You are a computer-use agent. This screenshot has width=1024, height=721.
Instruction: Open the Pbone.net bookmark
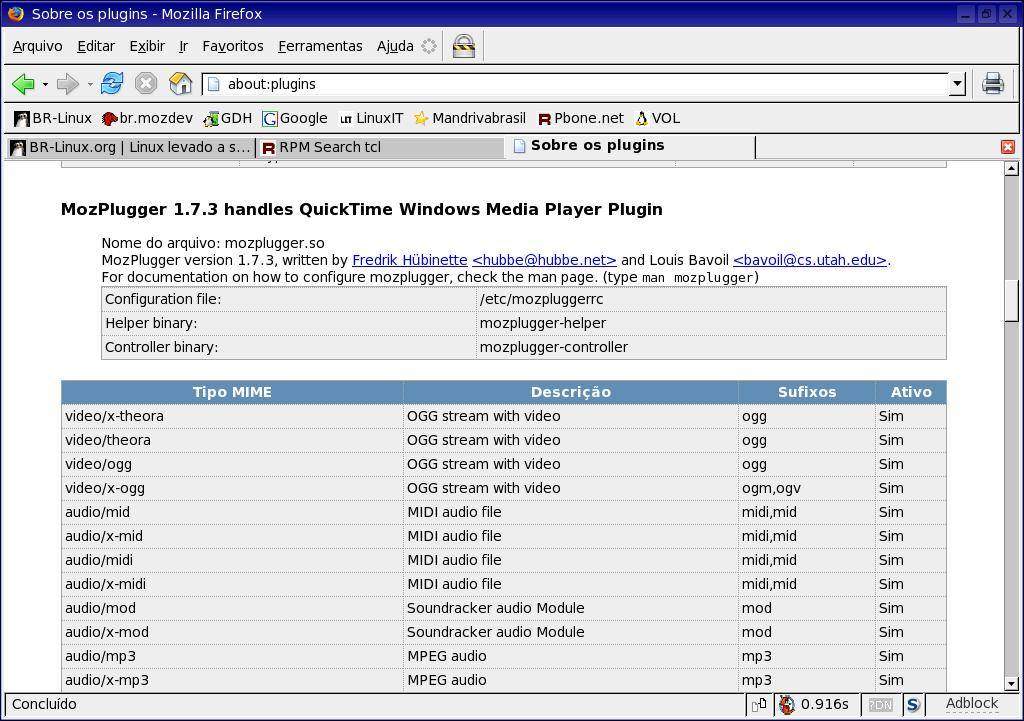[x=581, y=118]
